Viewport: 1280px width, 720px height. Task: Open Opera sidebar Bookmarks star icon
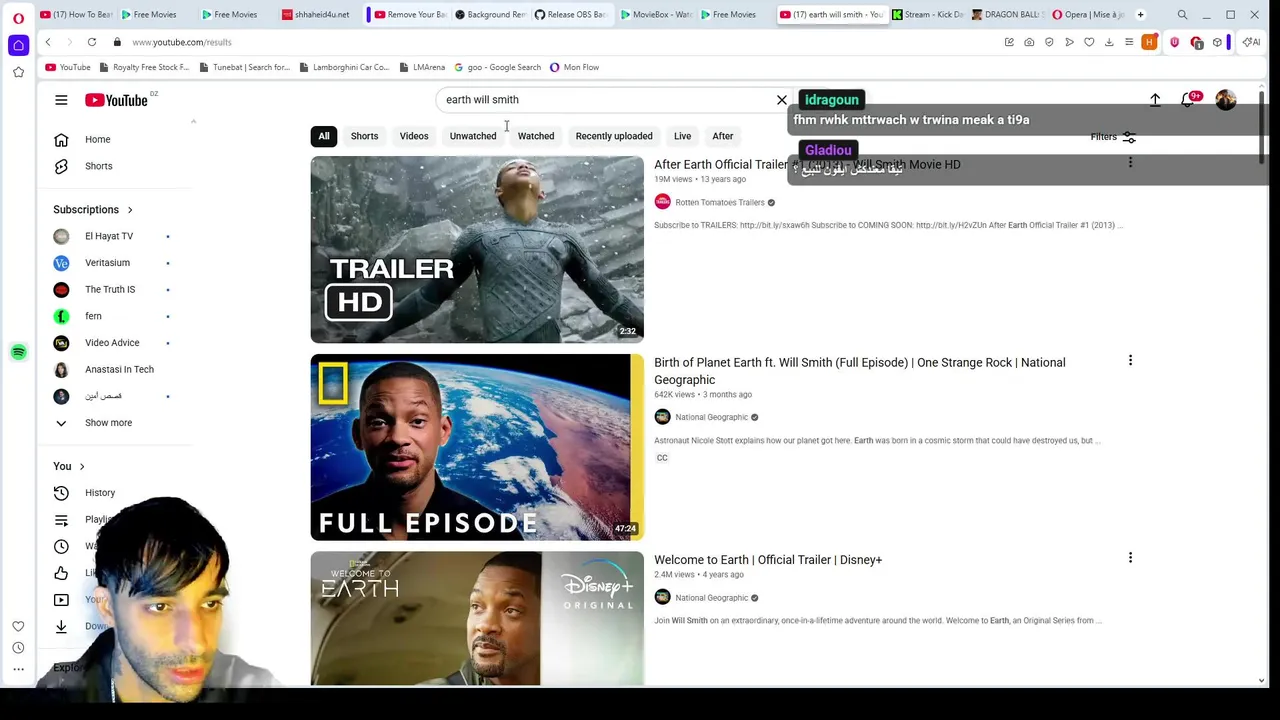click(x=18, y=72)
